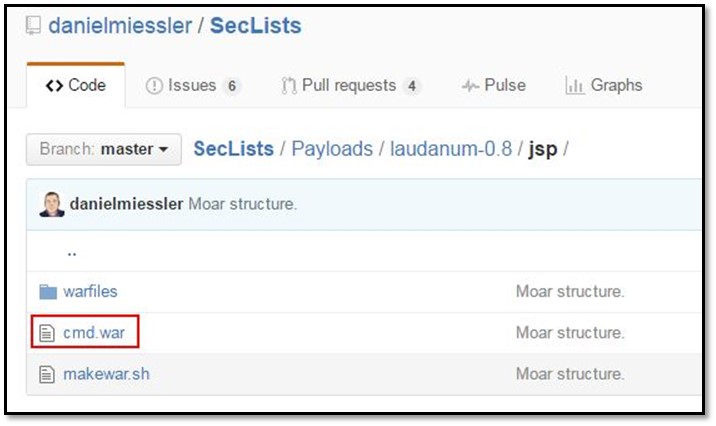Open the makewar.sh file link
Screen dimensions: 716x426
pyautogui.click(x=106, y=374)
